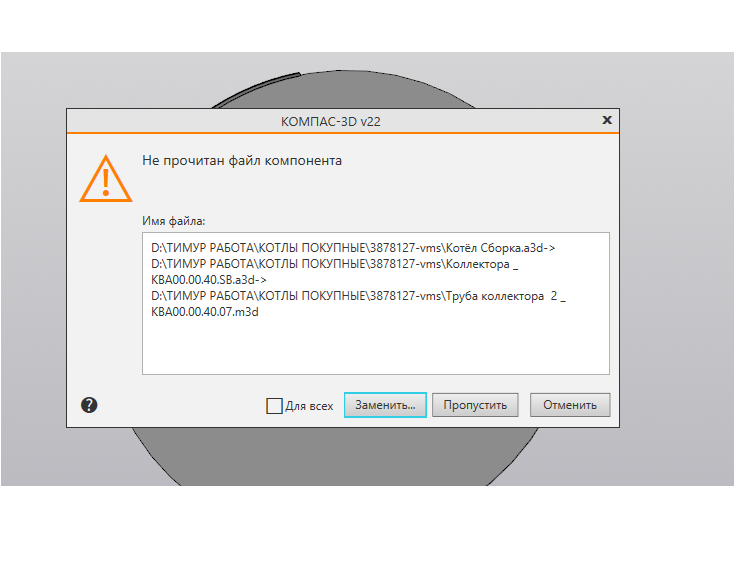Image resolution: width=734 pixels, height=563 pixels.
Task: Click the КОМПАС-3D v22 title bar
Action: (330, 121)
